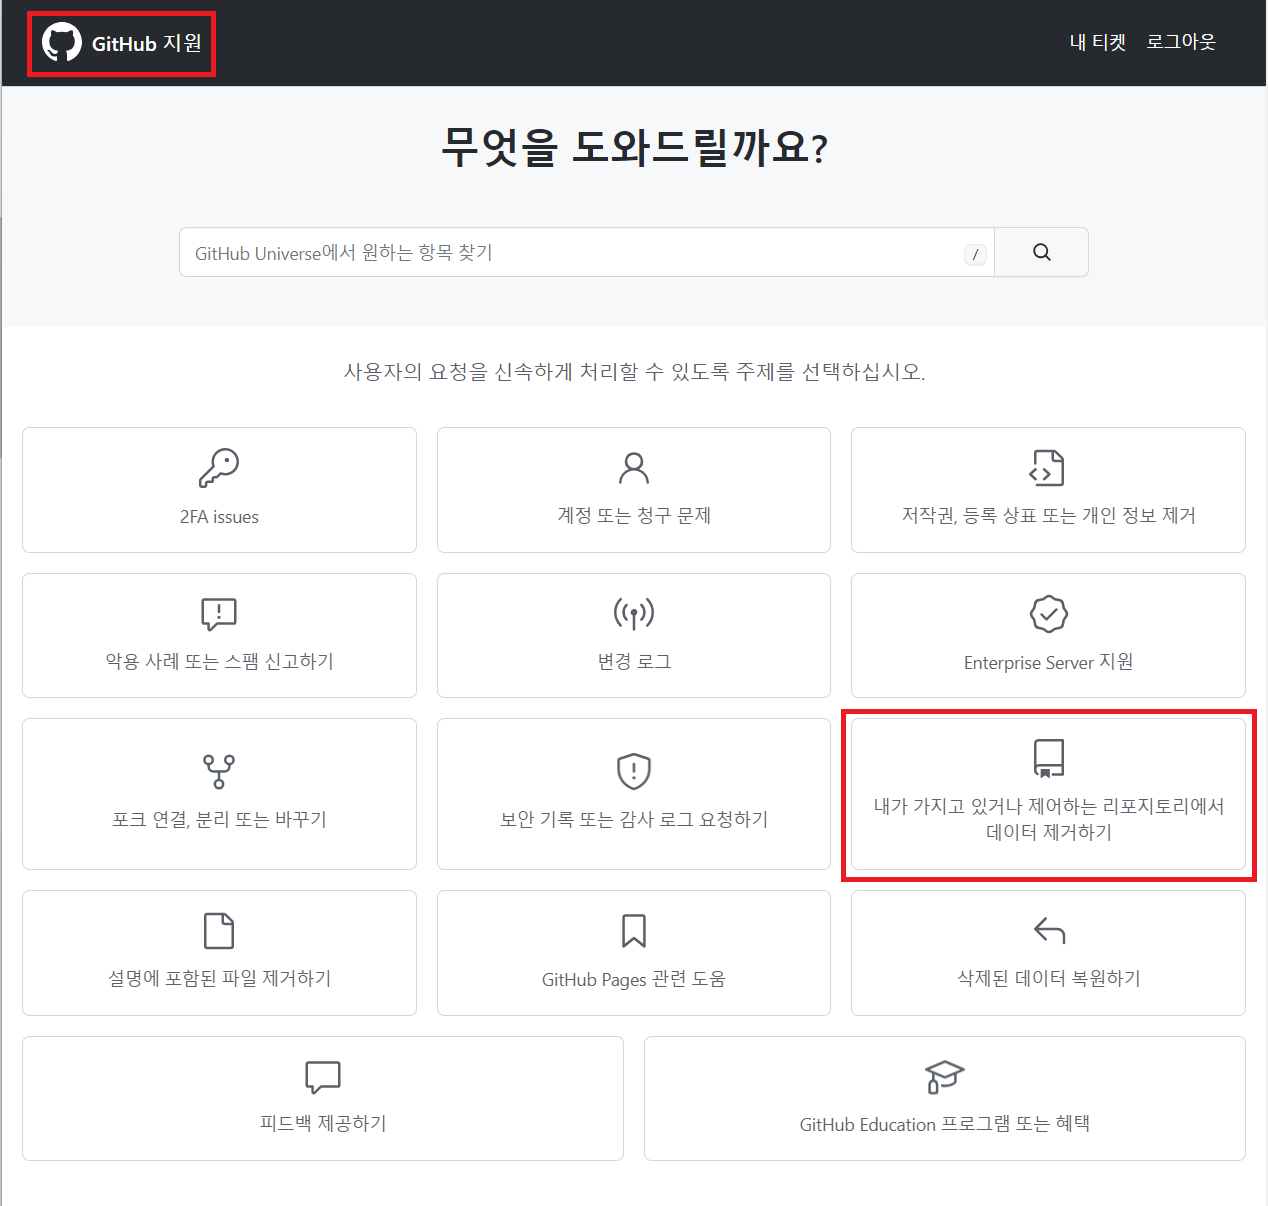1268x1206 pixels.
Task: Select 피드백 제공하기 topic
Action: pyautogui.click(x=323, y=1099)
